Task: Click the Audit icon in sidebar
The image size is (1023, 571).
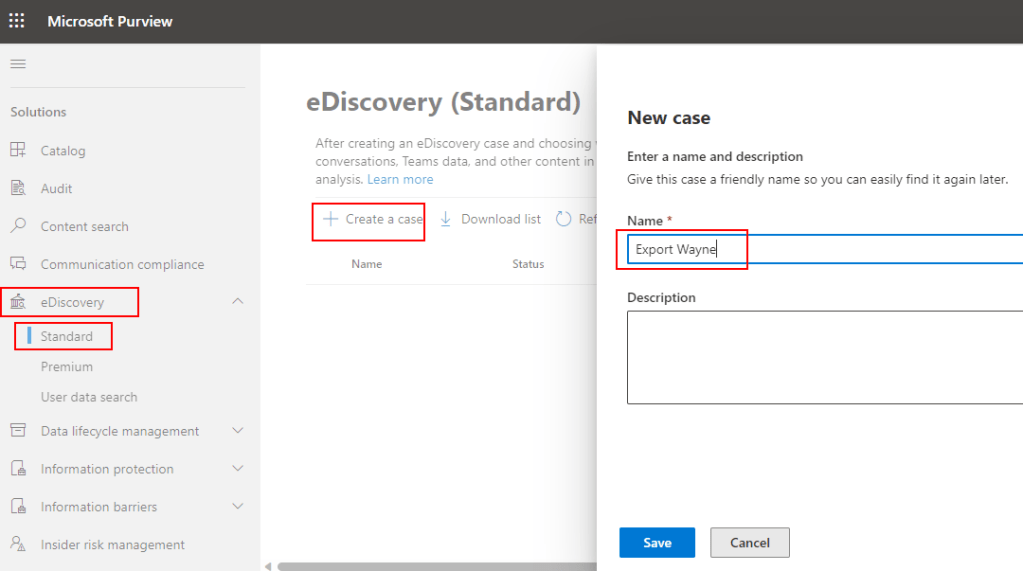Action: 18,188
